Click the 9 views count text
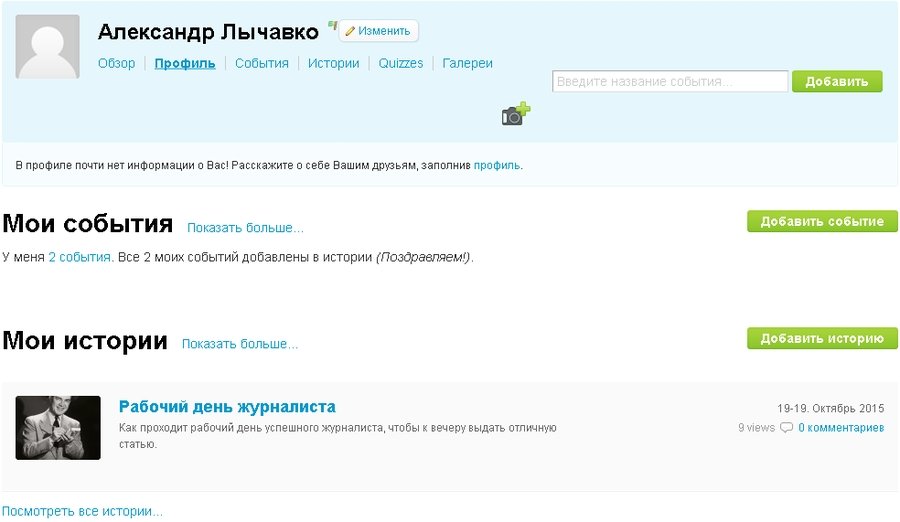 point(757,428)
